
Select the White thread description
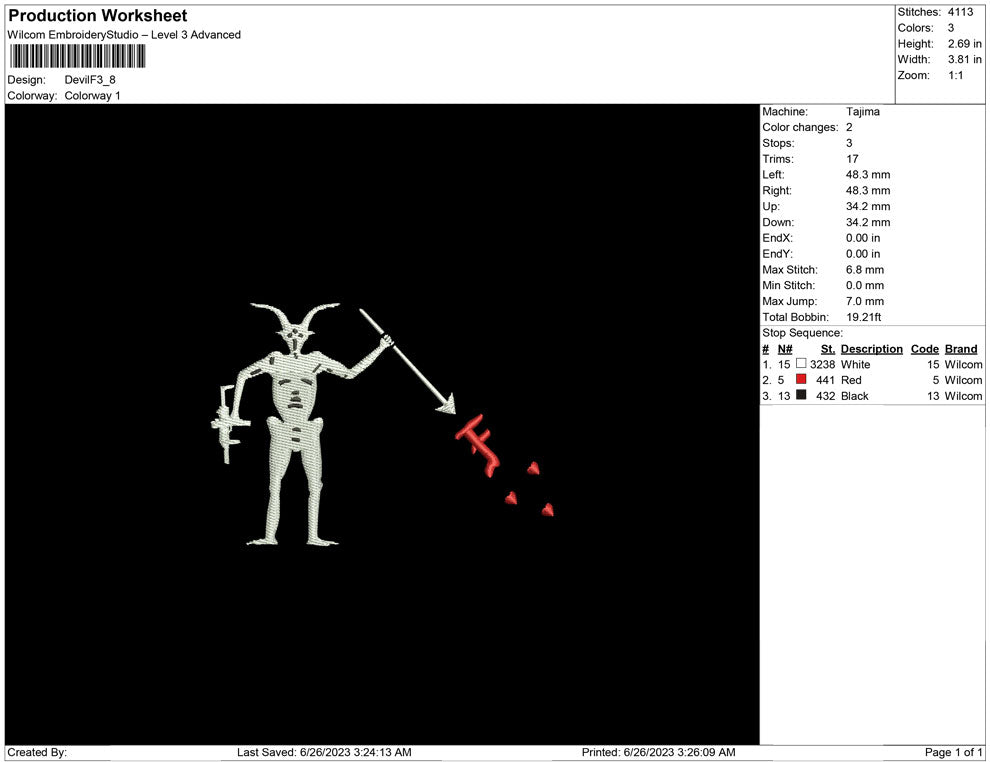click(x=855, y=364)
